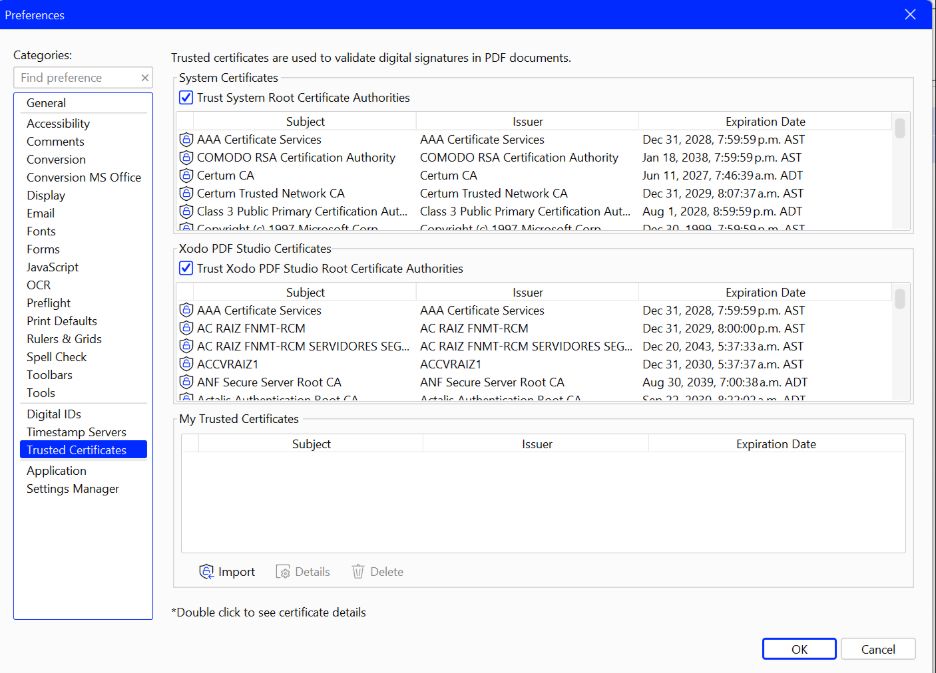Close the Preferences dialog
Viewport: 936px width, 673px height.
(910, 14)
